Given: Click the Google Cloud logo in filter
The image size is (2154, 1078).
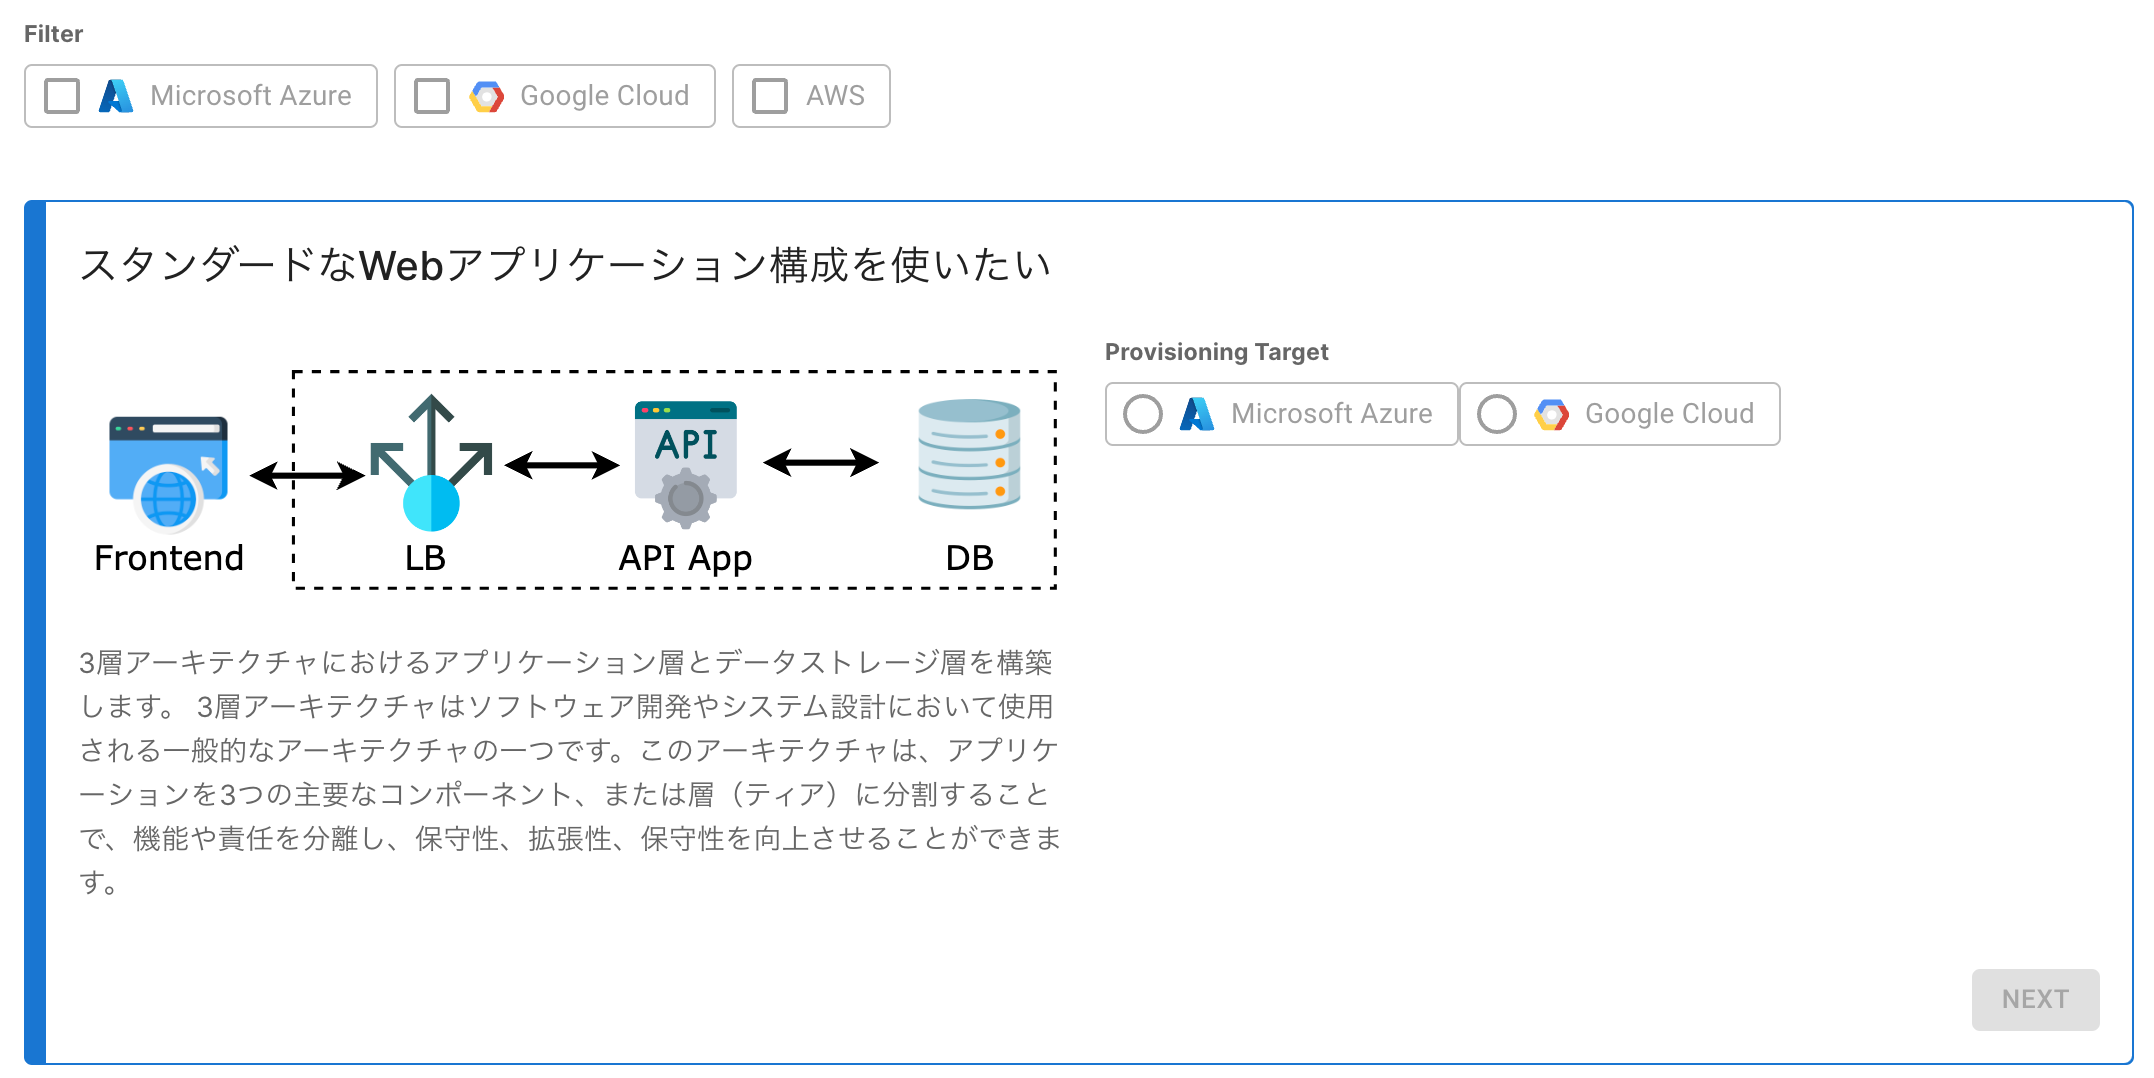Looking at the screenshot, I should [x=487, y=96].
